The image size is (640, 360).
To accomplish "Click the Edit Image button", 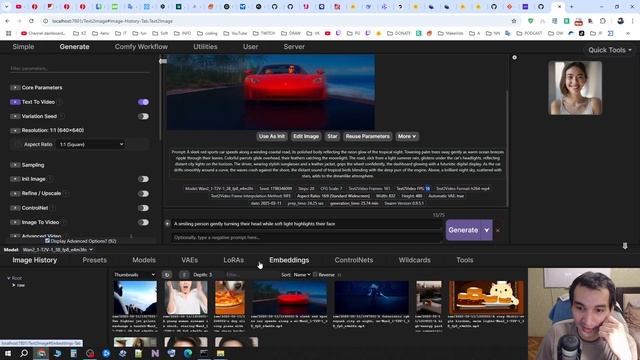I will coord(306,136).
